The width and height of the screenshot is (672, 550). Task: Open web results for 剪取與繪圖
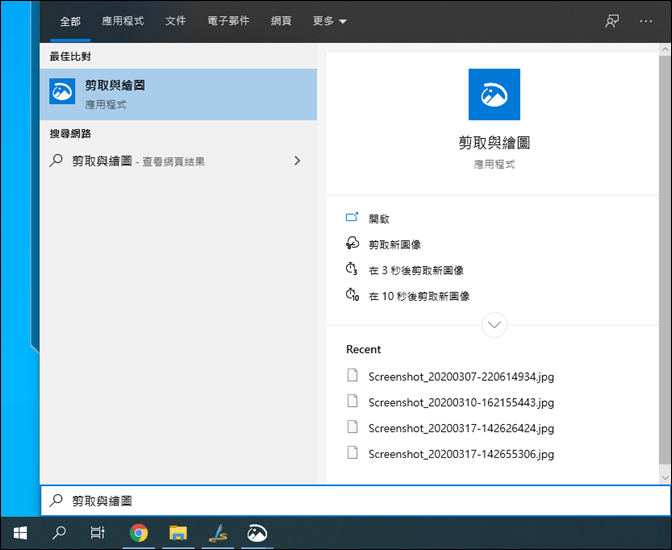pos(178,161)
